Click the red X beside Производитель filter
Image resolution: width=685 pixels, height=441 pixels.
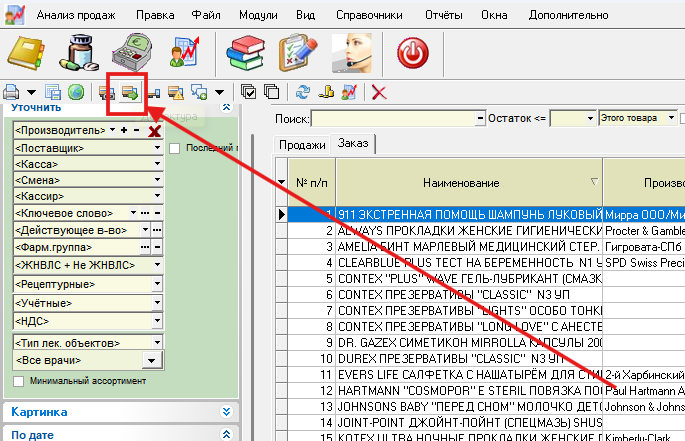(x=154, y=131)
